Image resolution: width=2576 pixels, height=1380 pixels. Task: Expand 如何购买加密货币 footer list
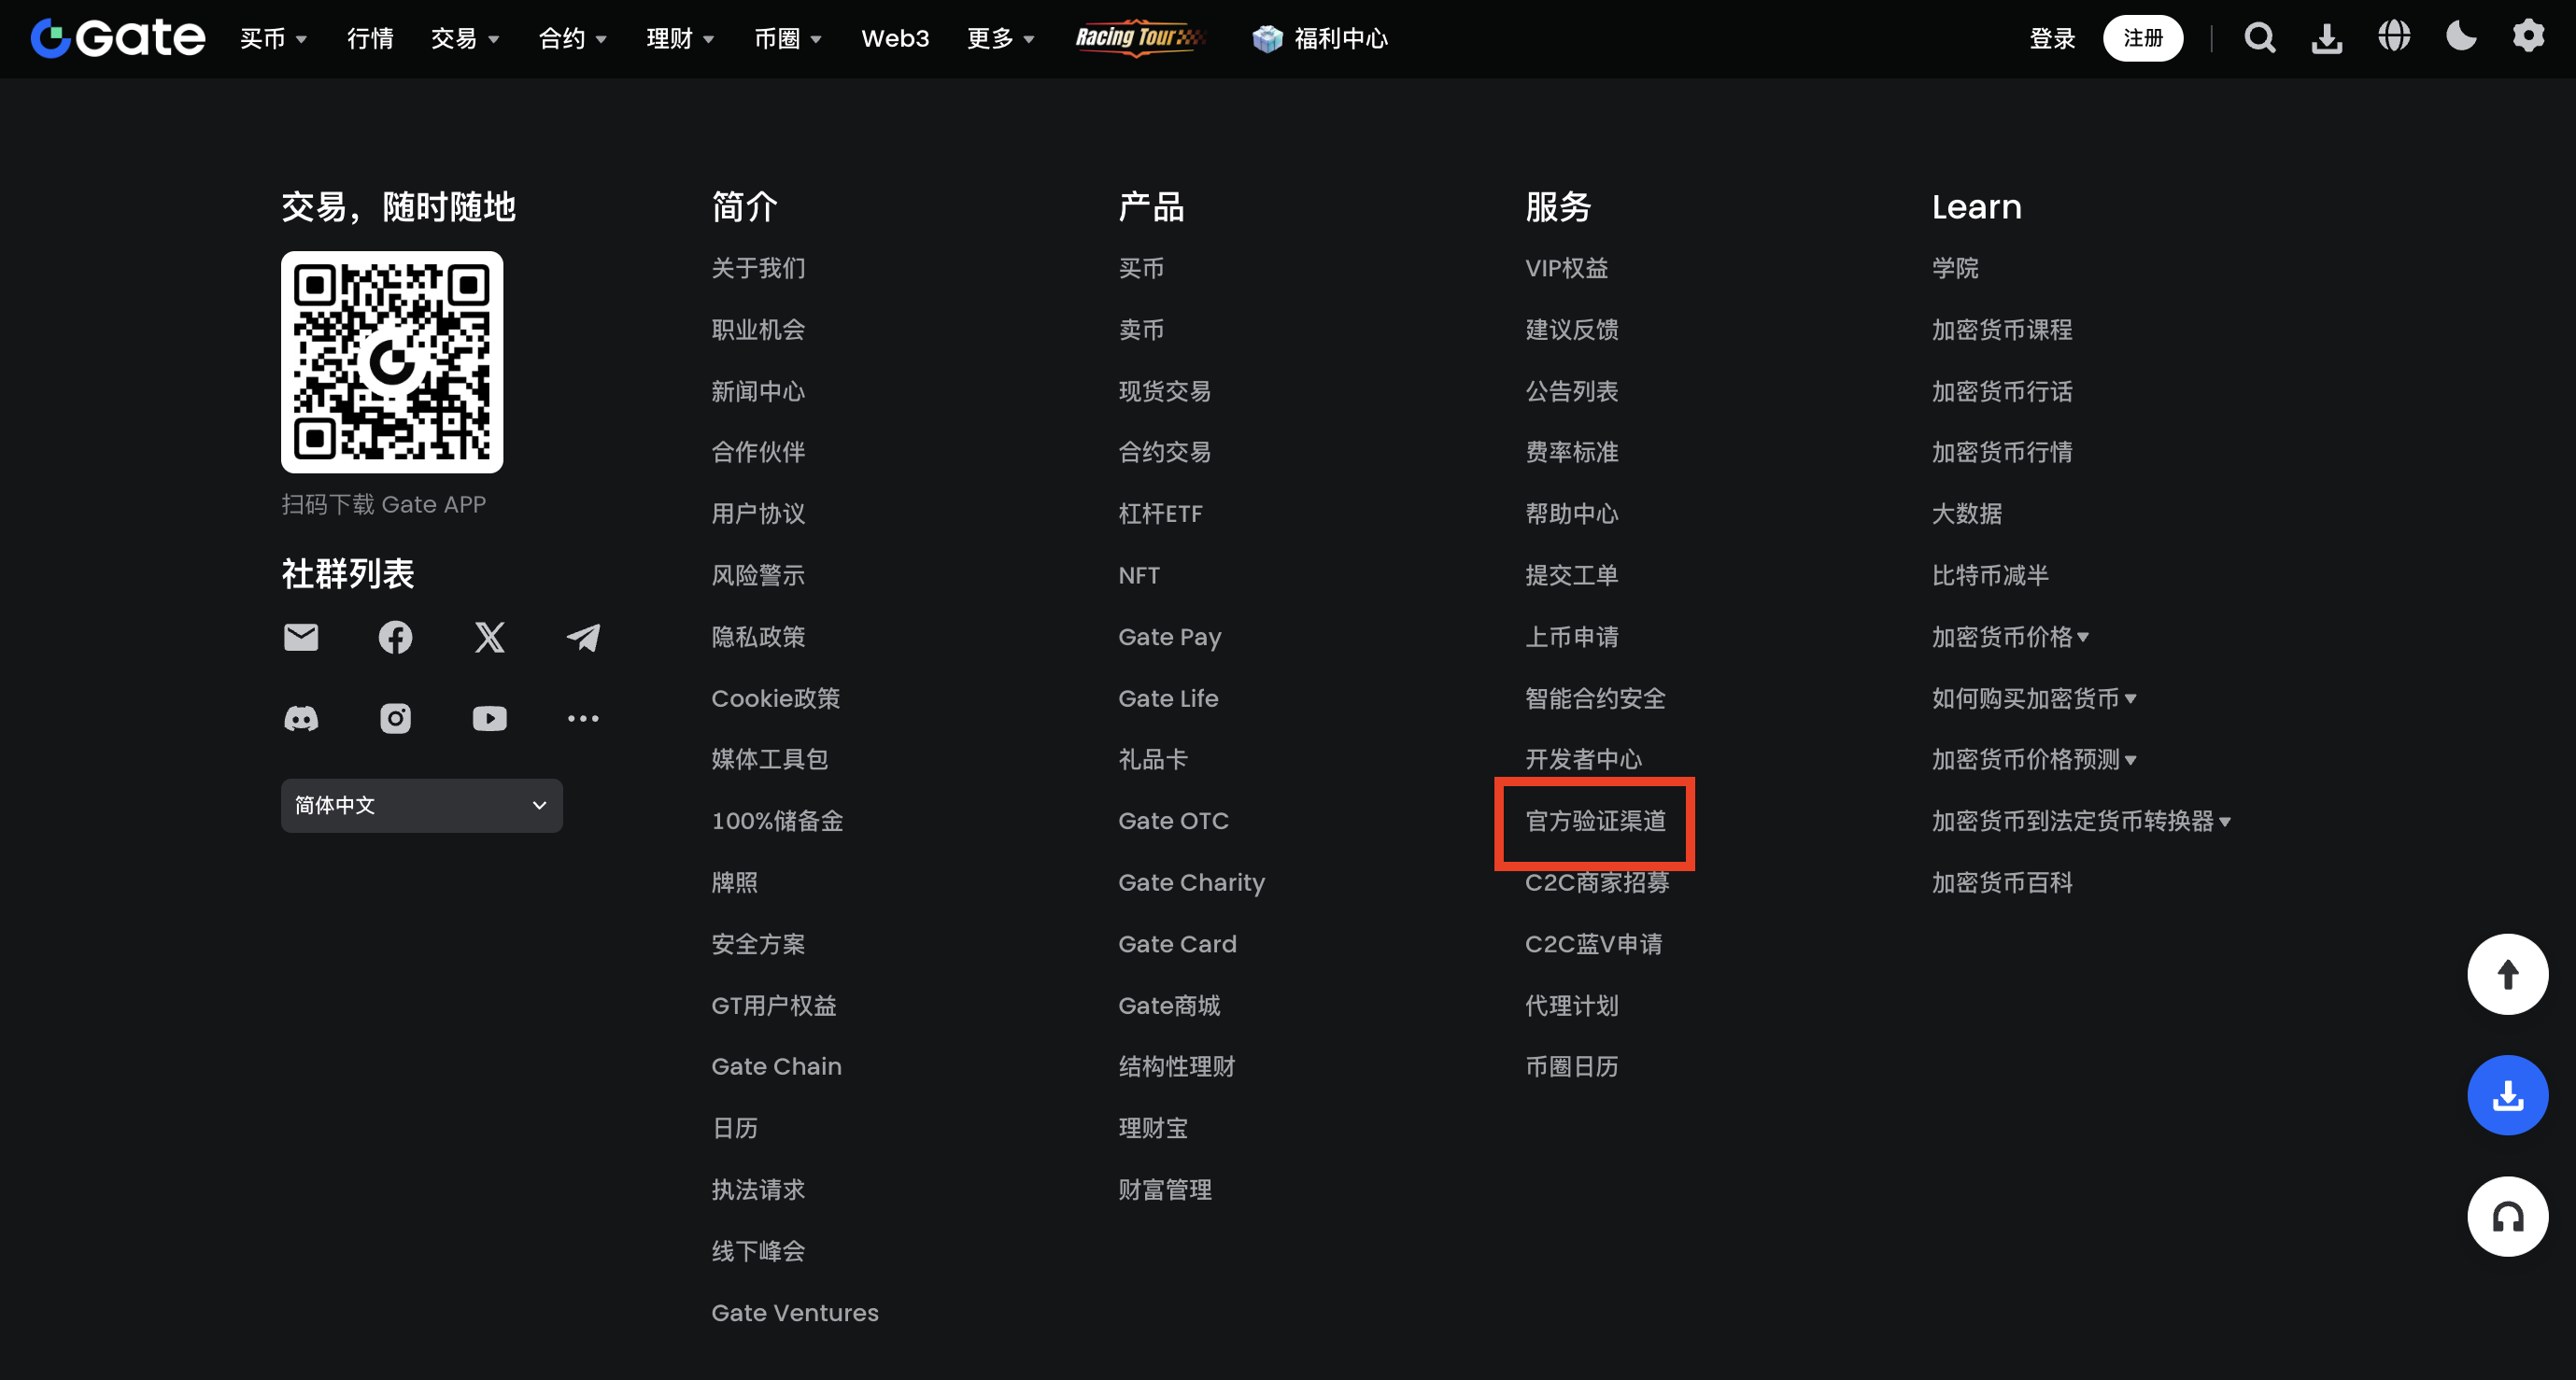pos(2130,699)
